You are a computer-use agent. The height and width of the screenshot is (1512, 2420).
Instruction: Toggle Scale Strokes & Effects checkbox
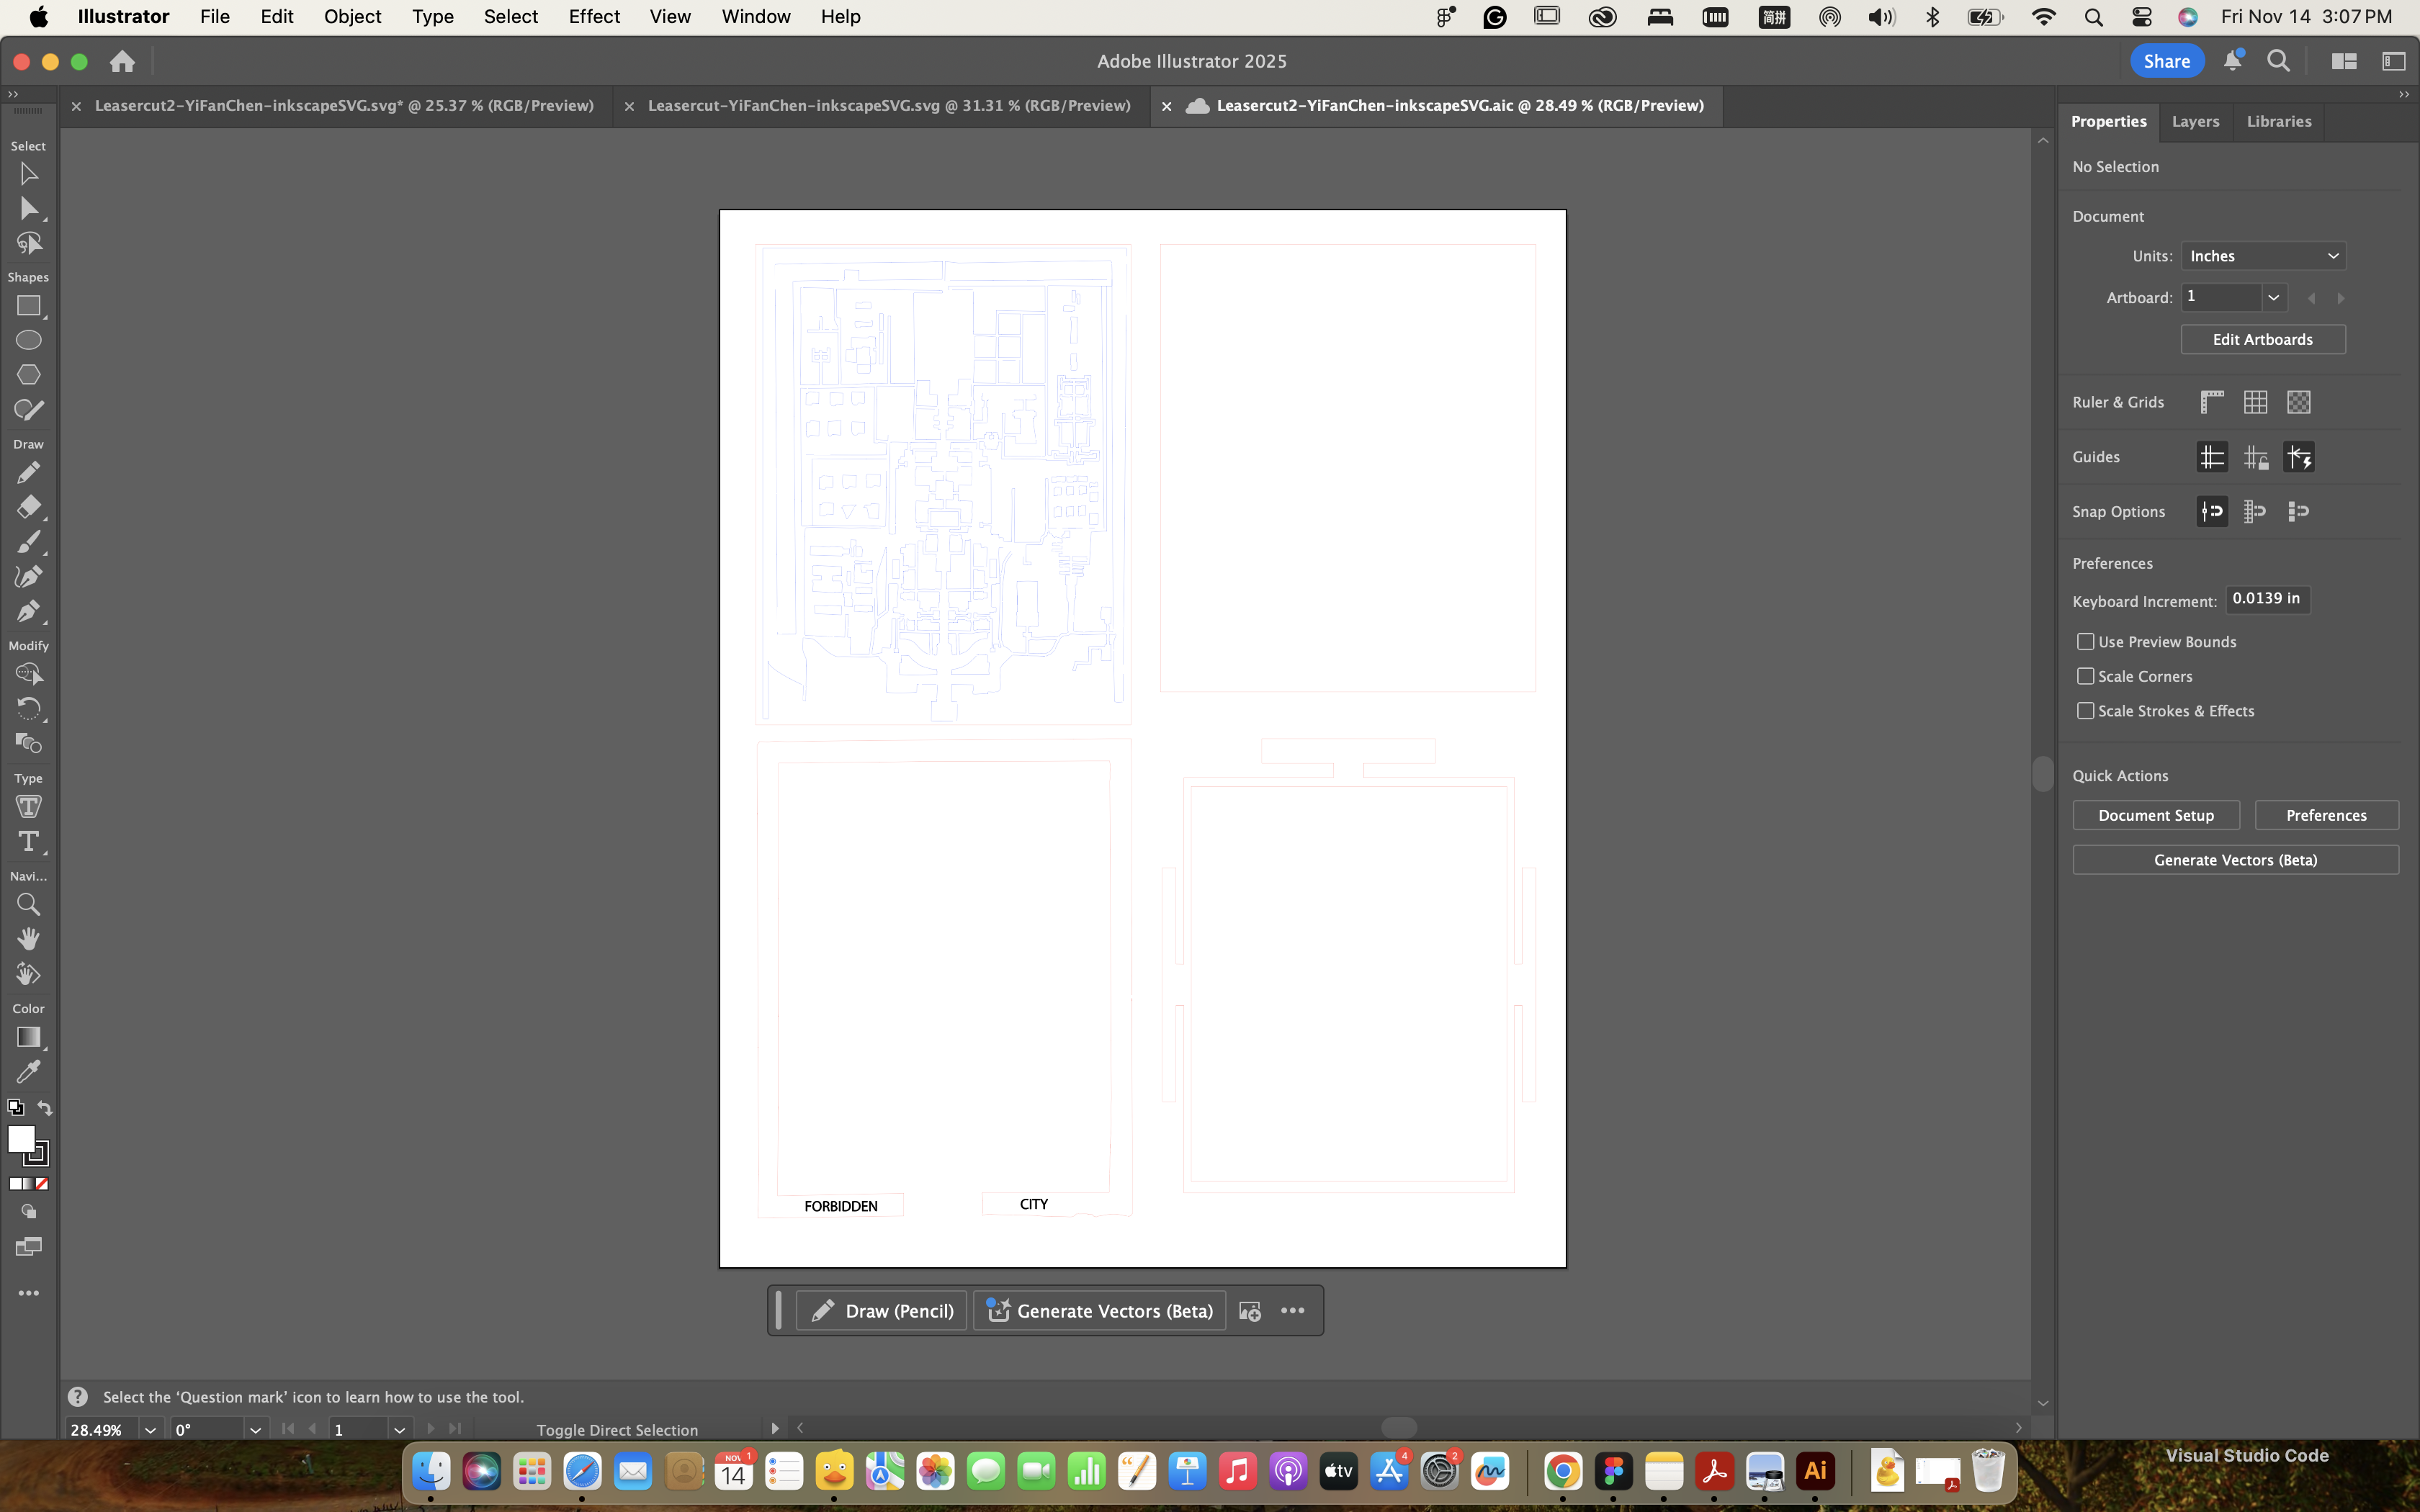2085,711
